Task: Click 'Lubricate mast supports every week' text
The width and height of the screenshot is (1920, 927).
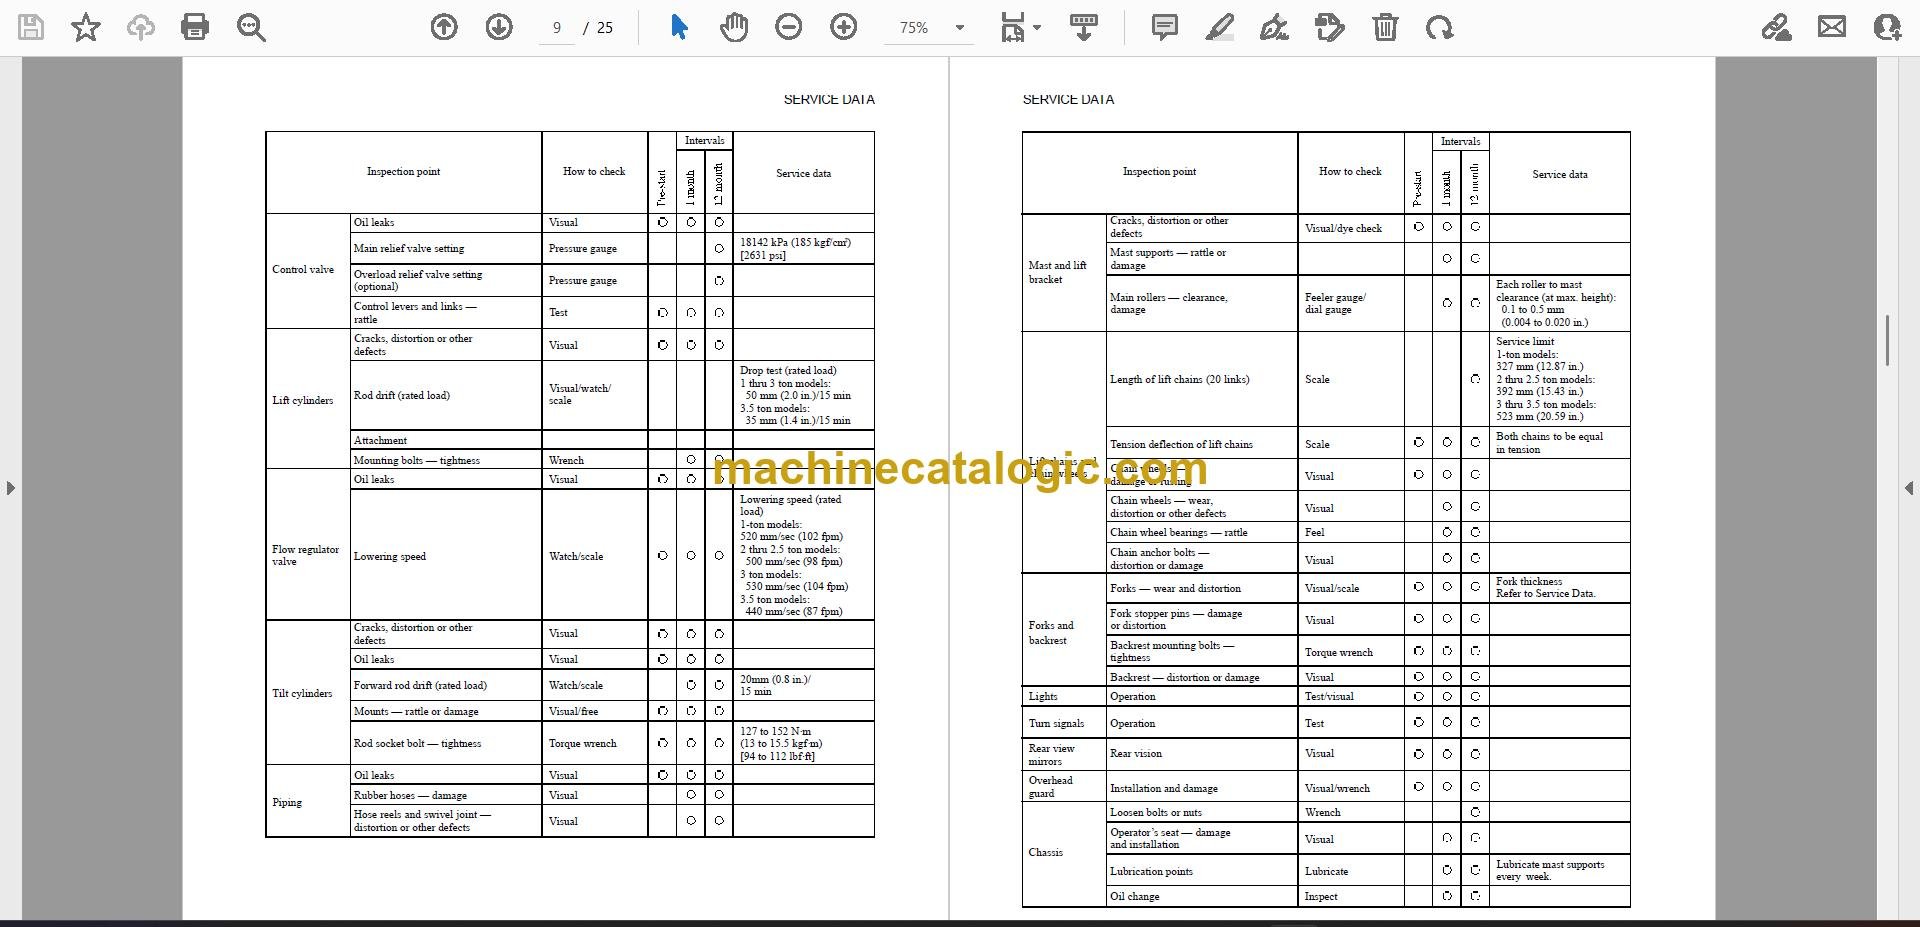Action: pyautogui.click(x=1550, y=870)
